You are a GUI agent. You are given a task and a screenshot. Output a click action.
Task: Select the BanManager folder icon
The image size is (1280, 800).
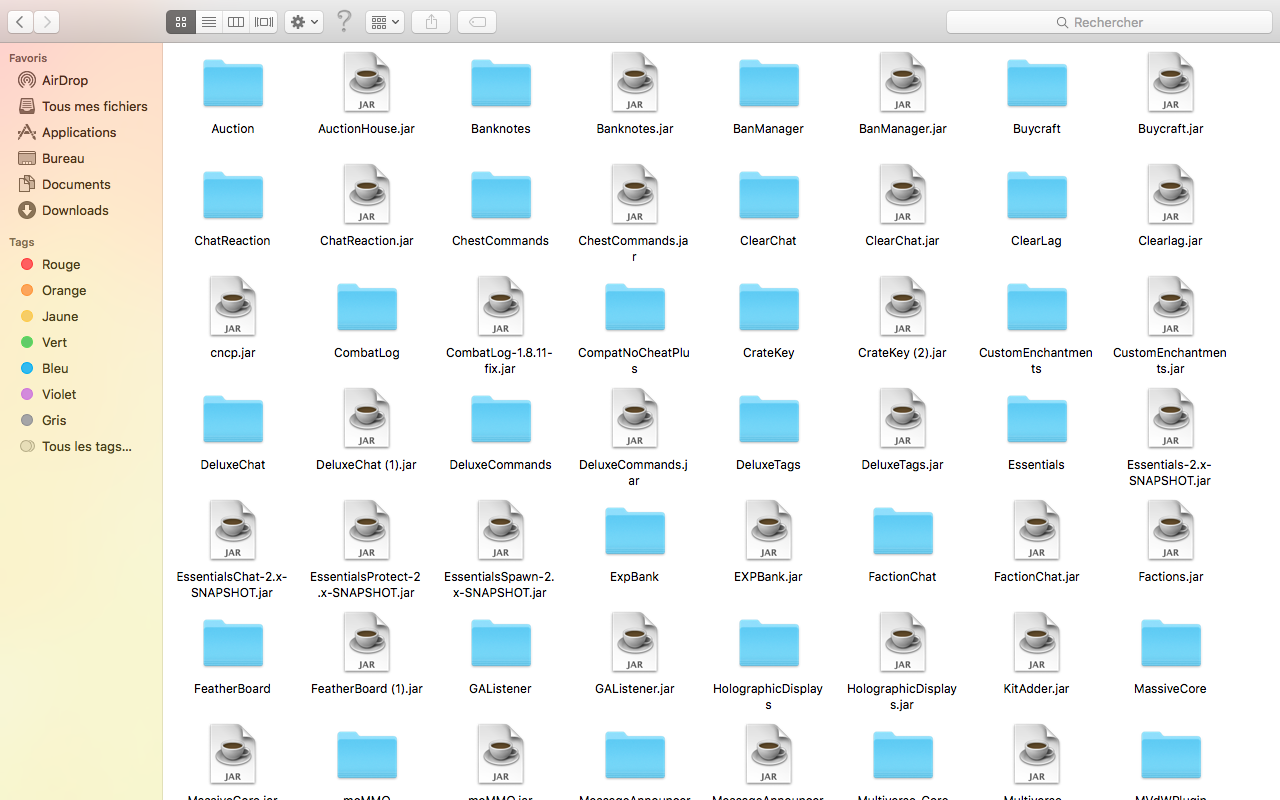[x=769, y=83]
